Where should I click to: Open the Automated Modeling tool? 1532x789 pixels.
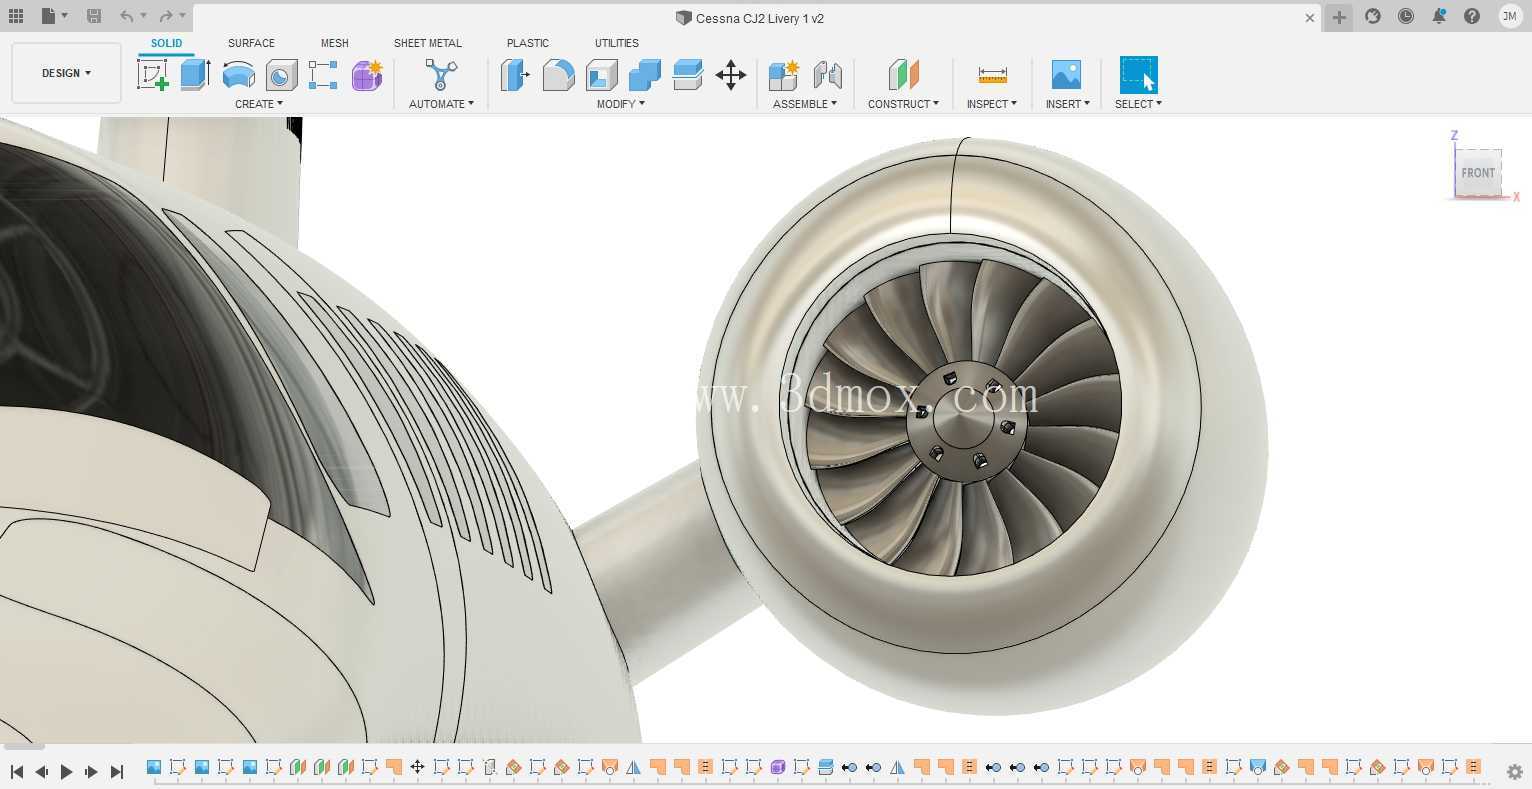[x=441, y=75]
